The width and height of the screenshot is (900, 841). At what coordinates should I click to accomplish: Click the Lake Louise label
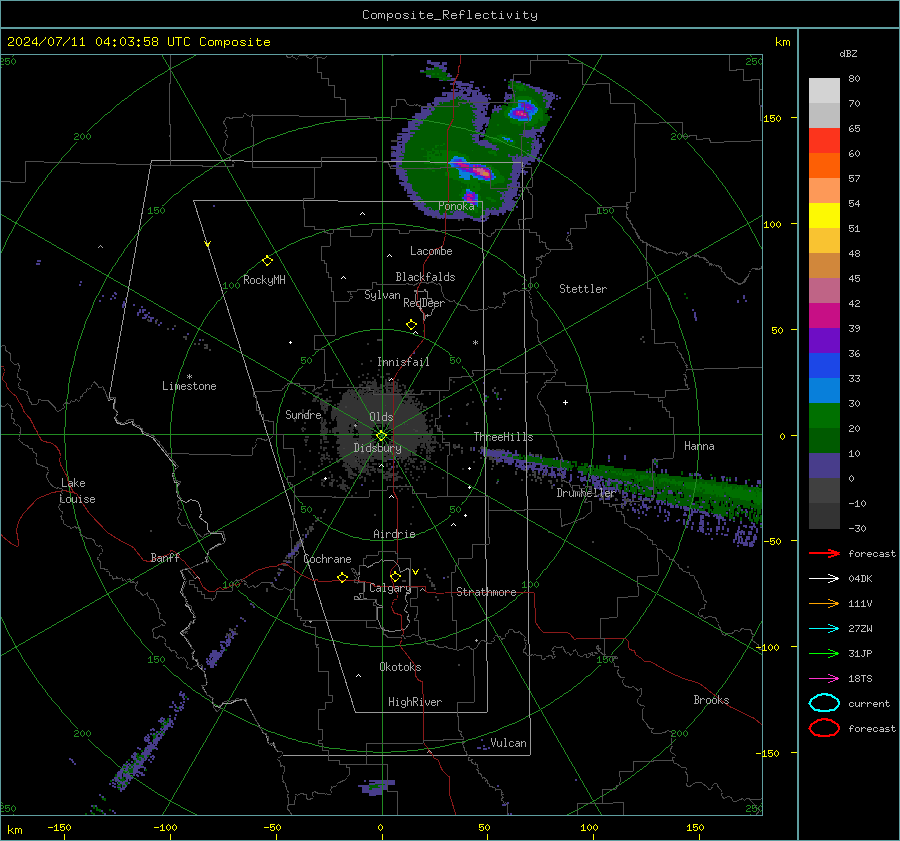77,491
